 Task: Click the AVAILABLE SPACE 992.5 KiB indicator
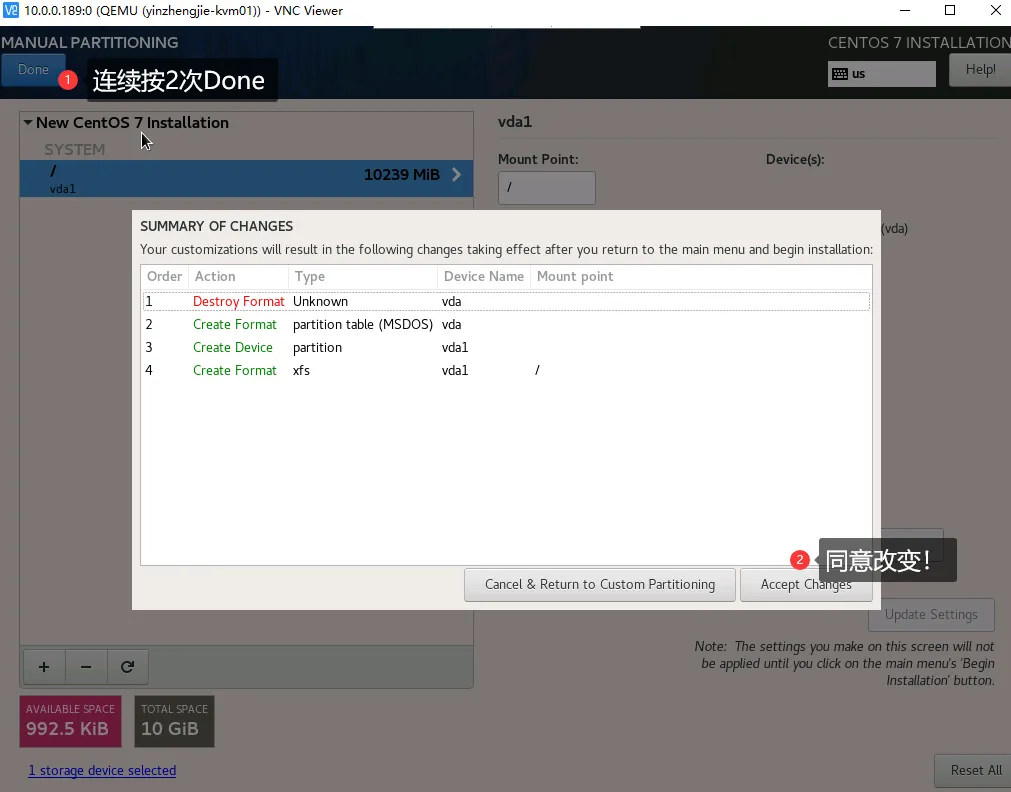(x=70, y=722)
